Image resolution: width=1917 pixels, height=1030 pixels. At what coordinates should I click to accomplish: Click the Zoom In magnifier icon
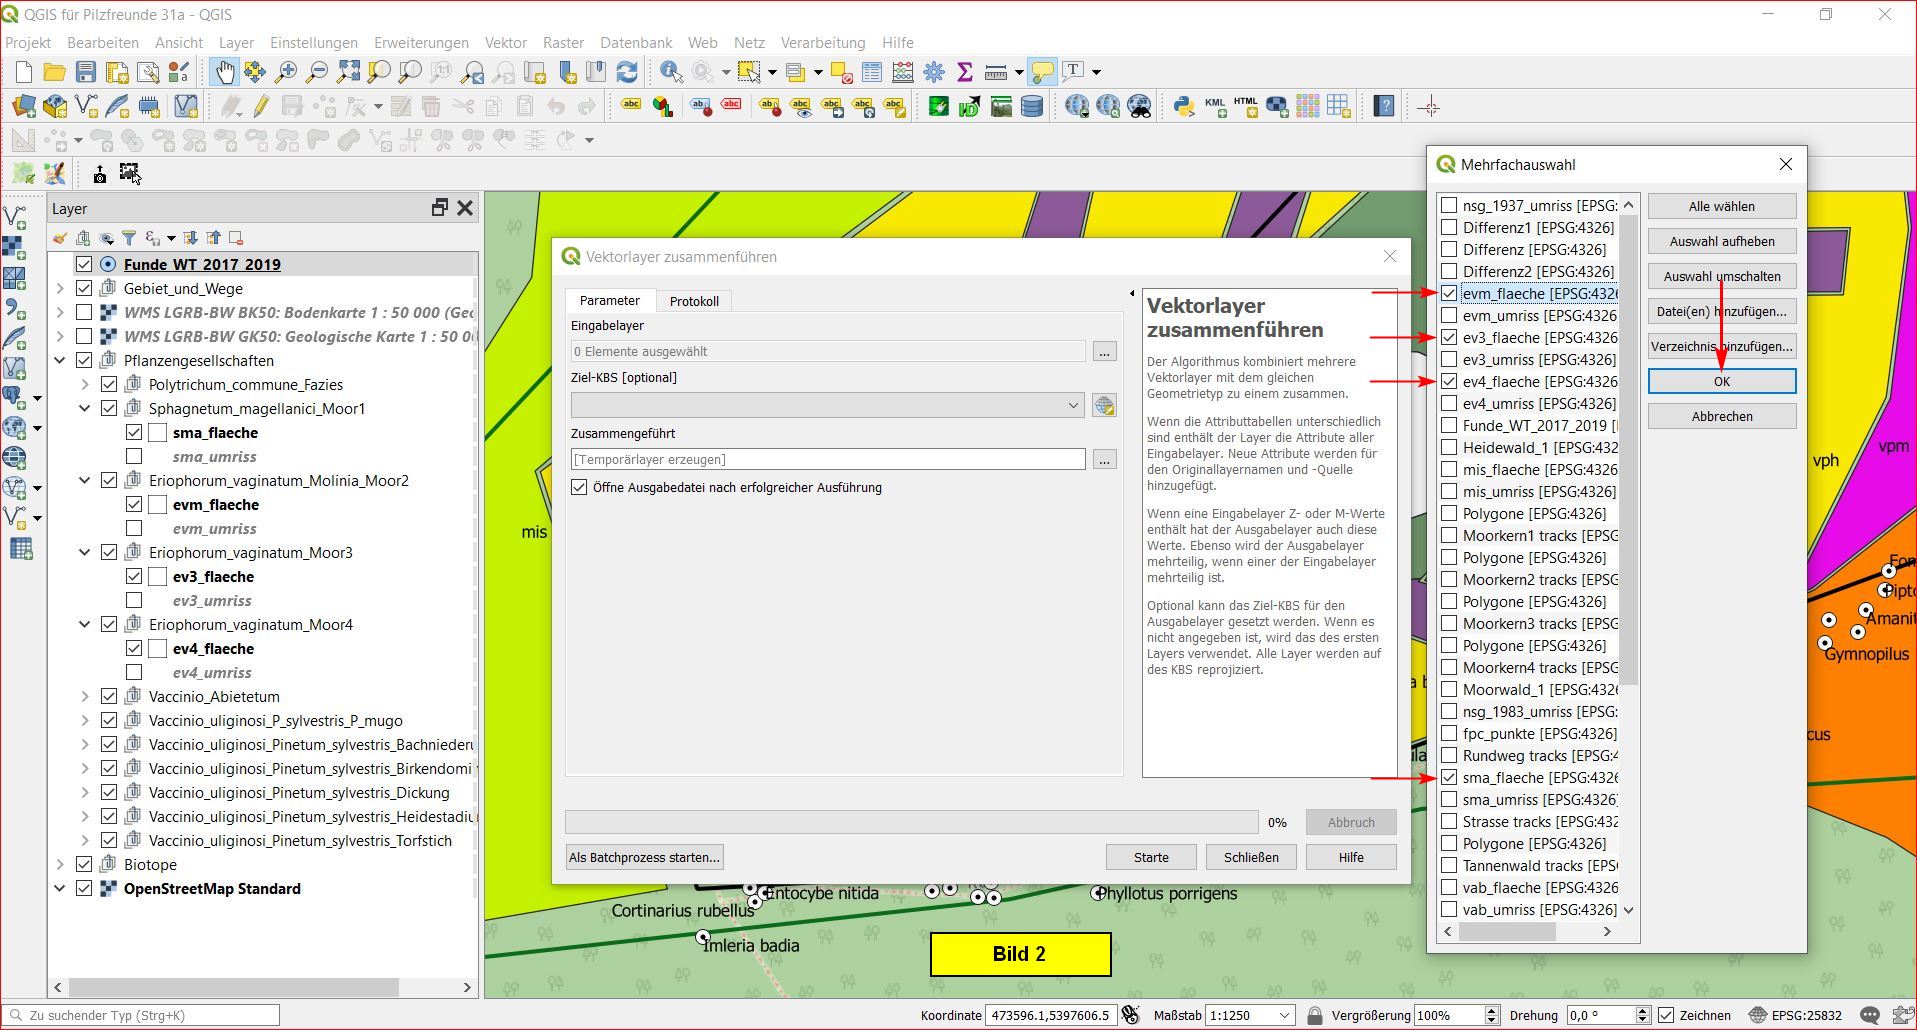286,72
